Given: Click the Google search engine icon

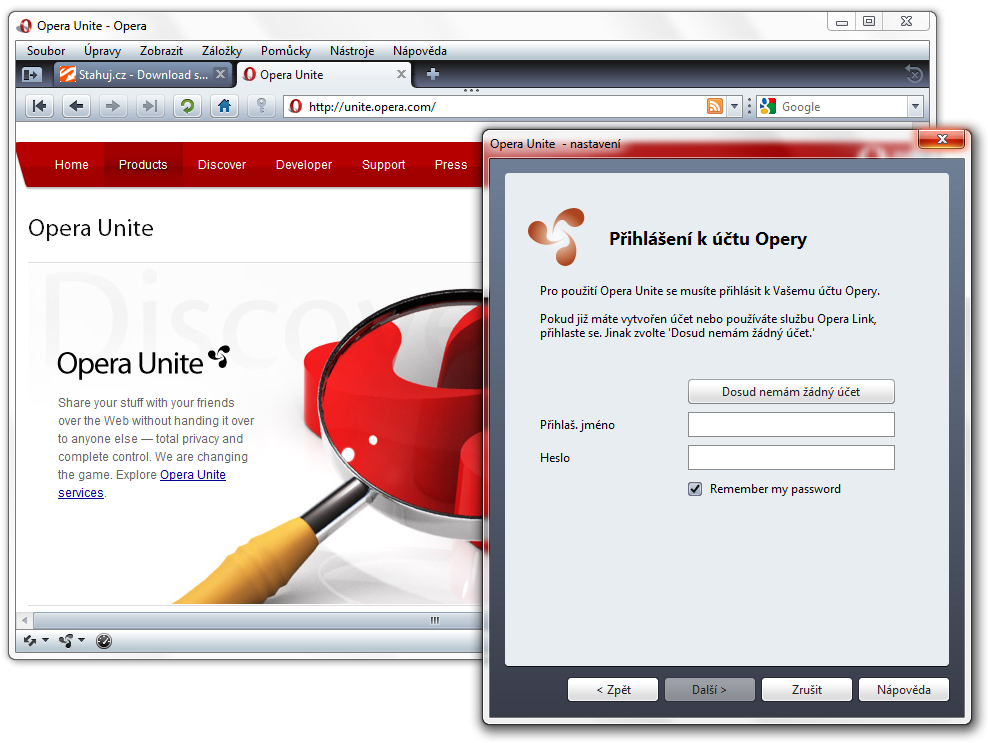Looking at the screenshot, I should 767,107.
